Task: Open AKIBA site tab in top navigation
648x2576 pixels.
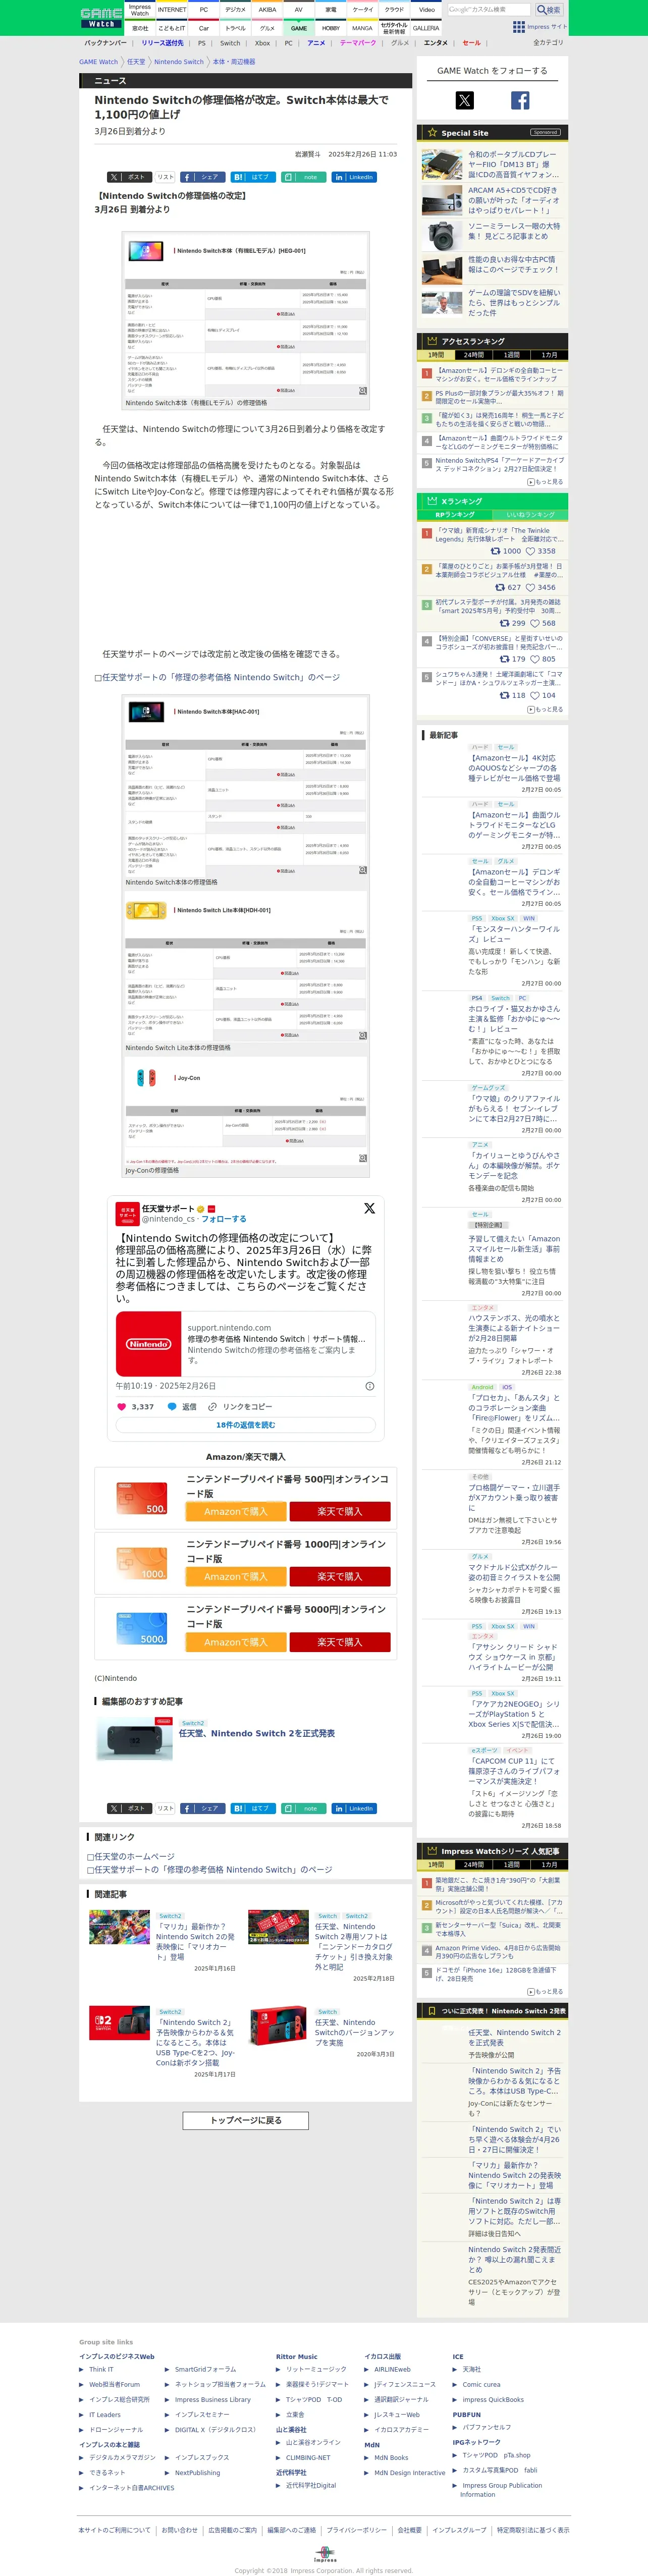Action: click(267, 9)
